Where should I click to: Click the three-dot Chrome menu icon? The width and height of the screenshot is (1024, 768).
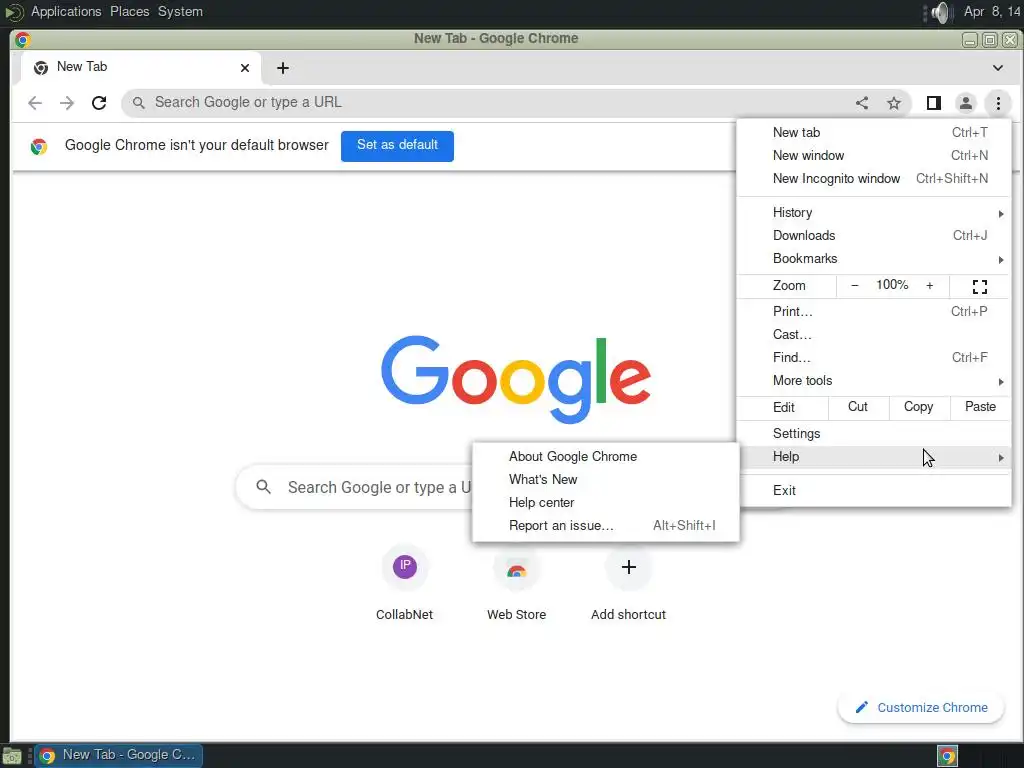[x=998, y=103]
